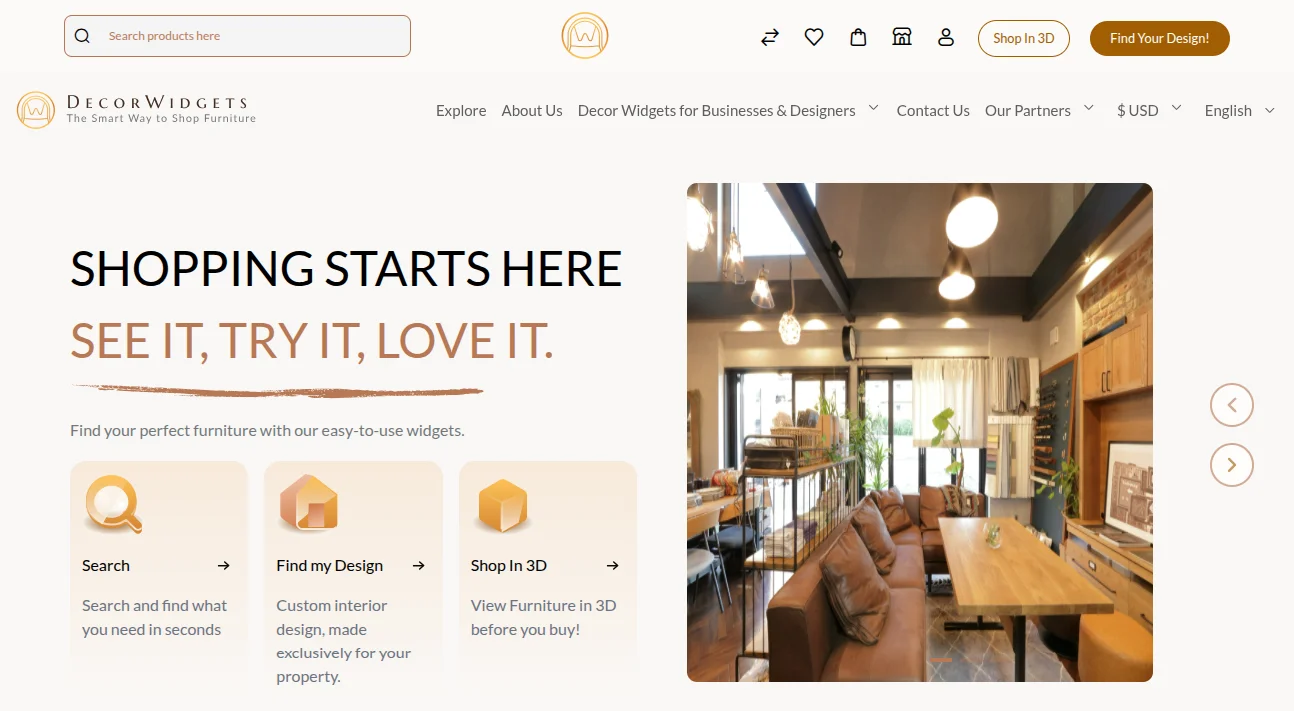Click the search products input field
This screenshot has height=711, width=1294.
pyautogui.click(x=237, y=36)
